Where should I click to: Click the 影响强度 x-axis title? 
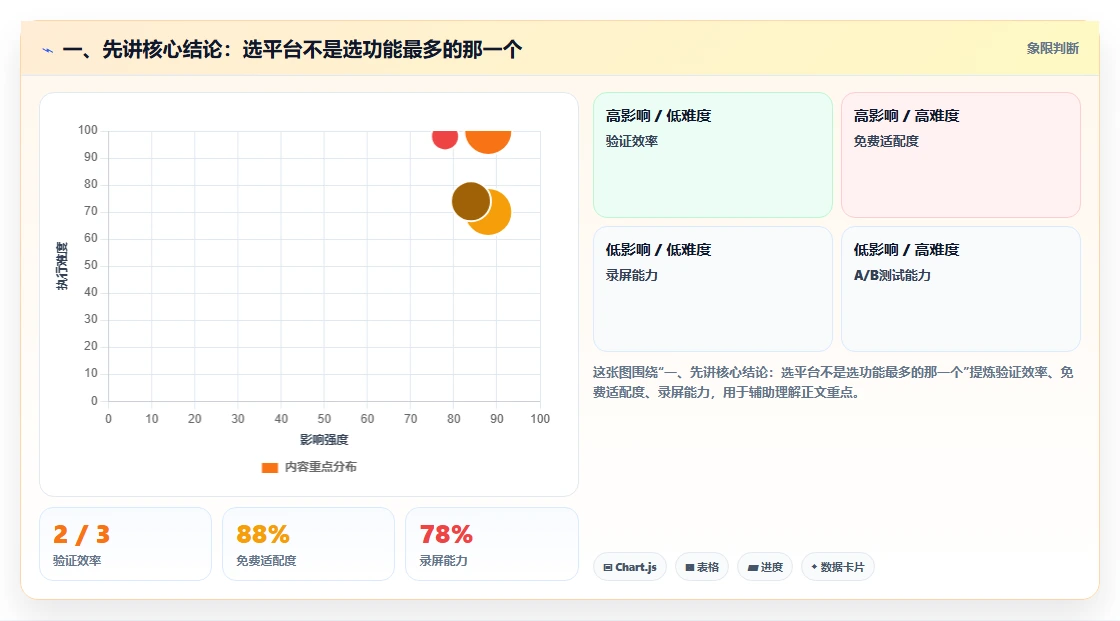pos(324,439)
